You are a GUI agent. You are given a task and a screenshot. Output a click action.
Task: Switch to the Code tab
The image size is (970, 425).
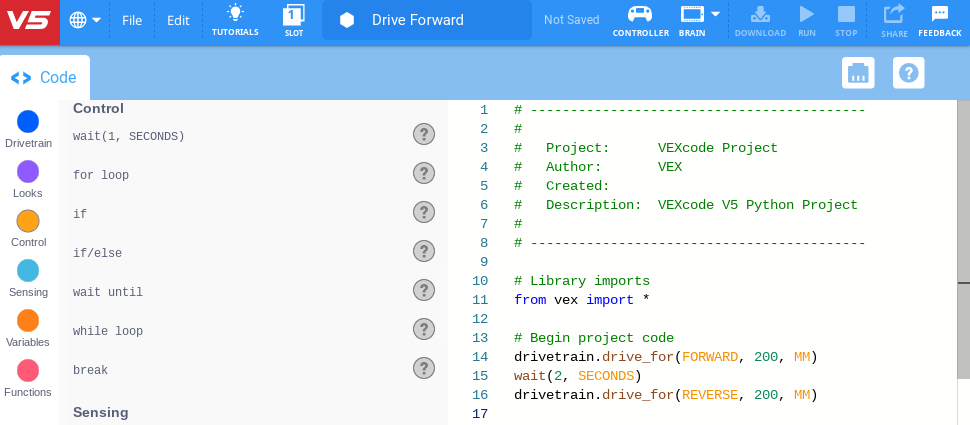pyautogui.click(x=45, y=78)
